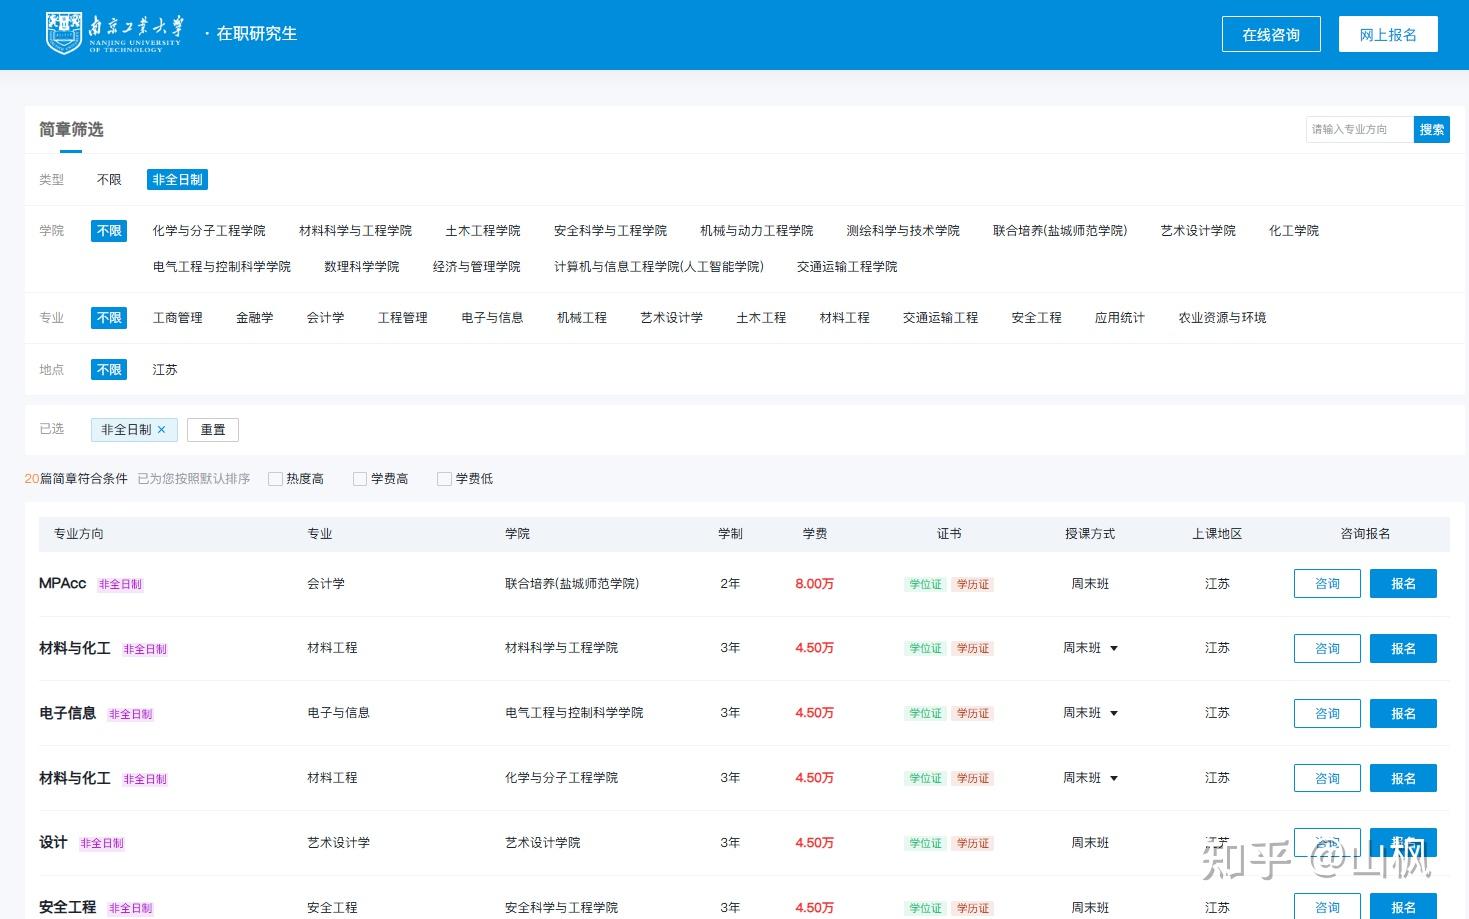Filter by 农业资源与环境 major
The height and width of the screenshot is (919, 1469).
coord(1222,318)
